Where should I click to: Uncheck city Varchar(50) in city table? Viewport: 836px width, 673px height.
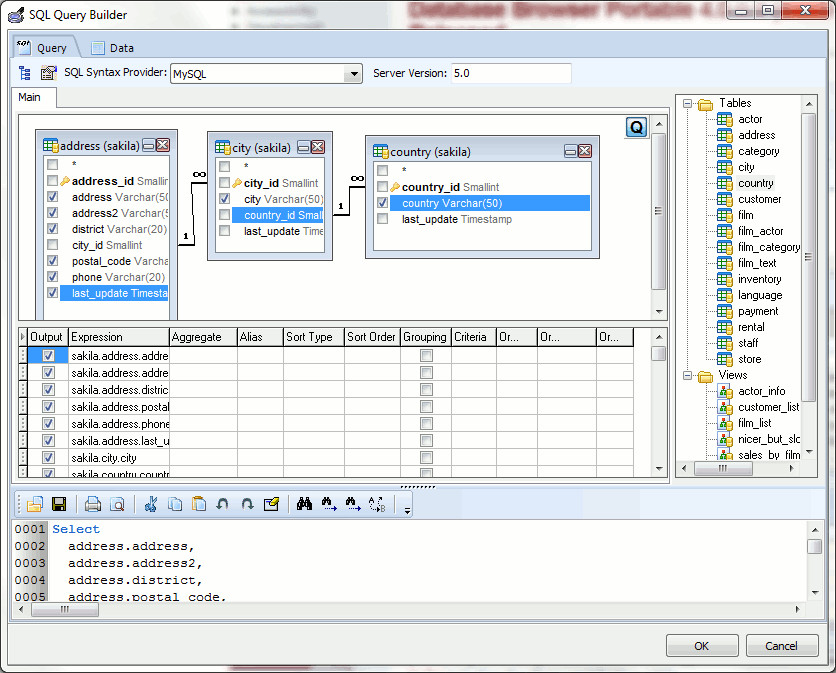(224, 198)
